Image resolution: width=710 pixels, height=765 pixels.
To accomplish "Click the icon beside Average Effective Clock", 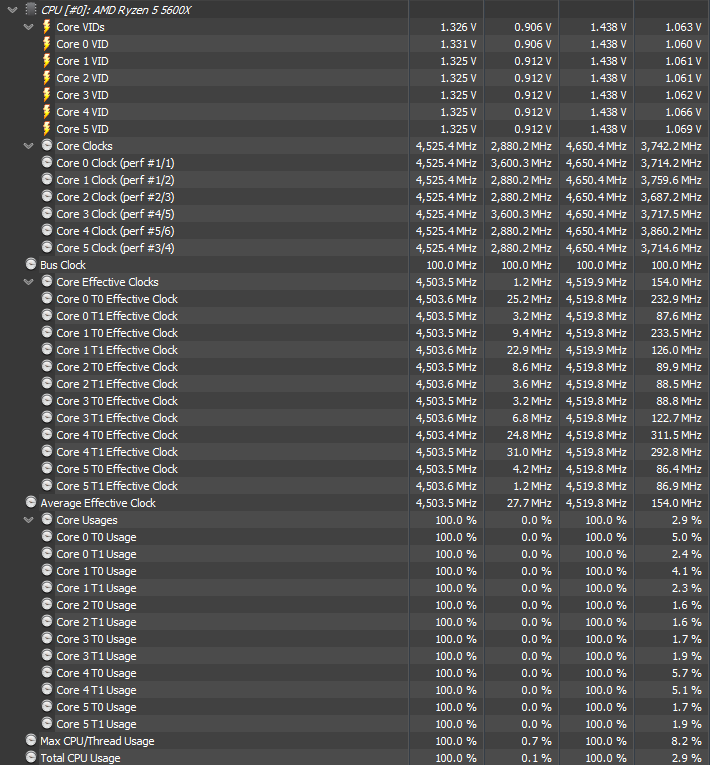I will click(x=31, y=502).
